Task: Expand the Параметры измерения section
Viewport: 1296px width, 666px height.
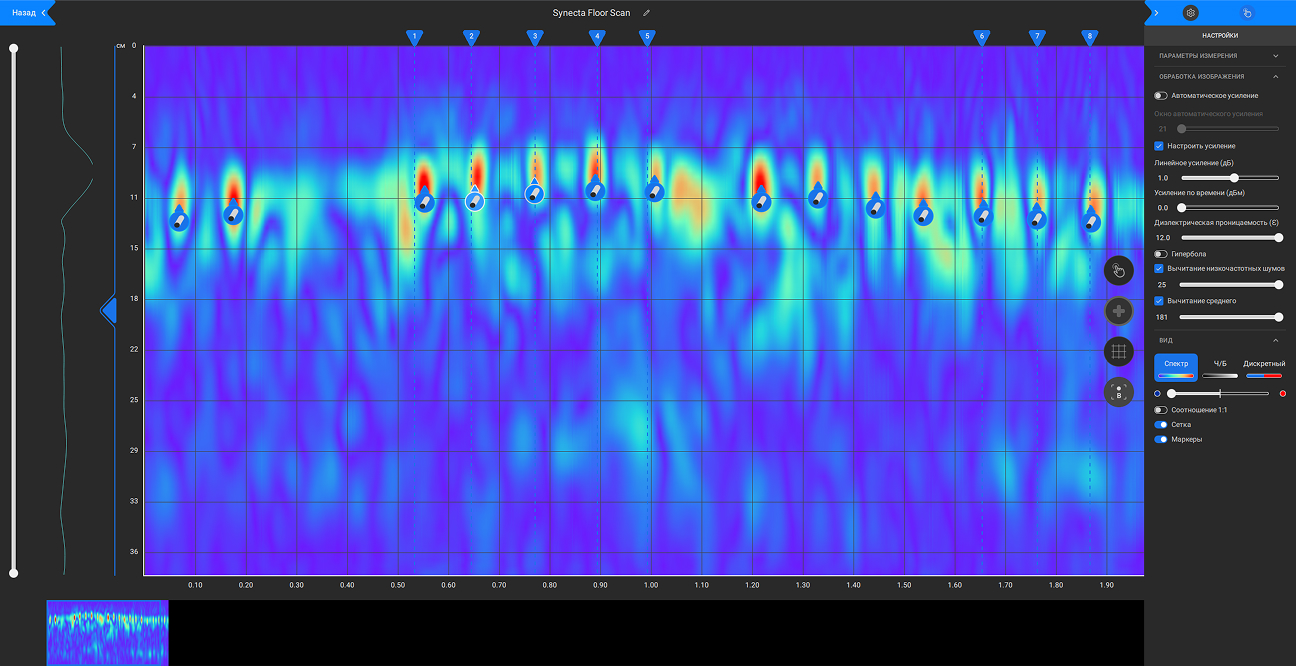Action: (x=1275, y=56)
